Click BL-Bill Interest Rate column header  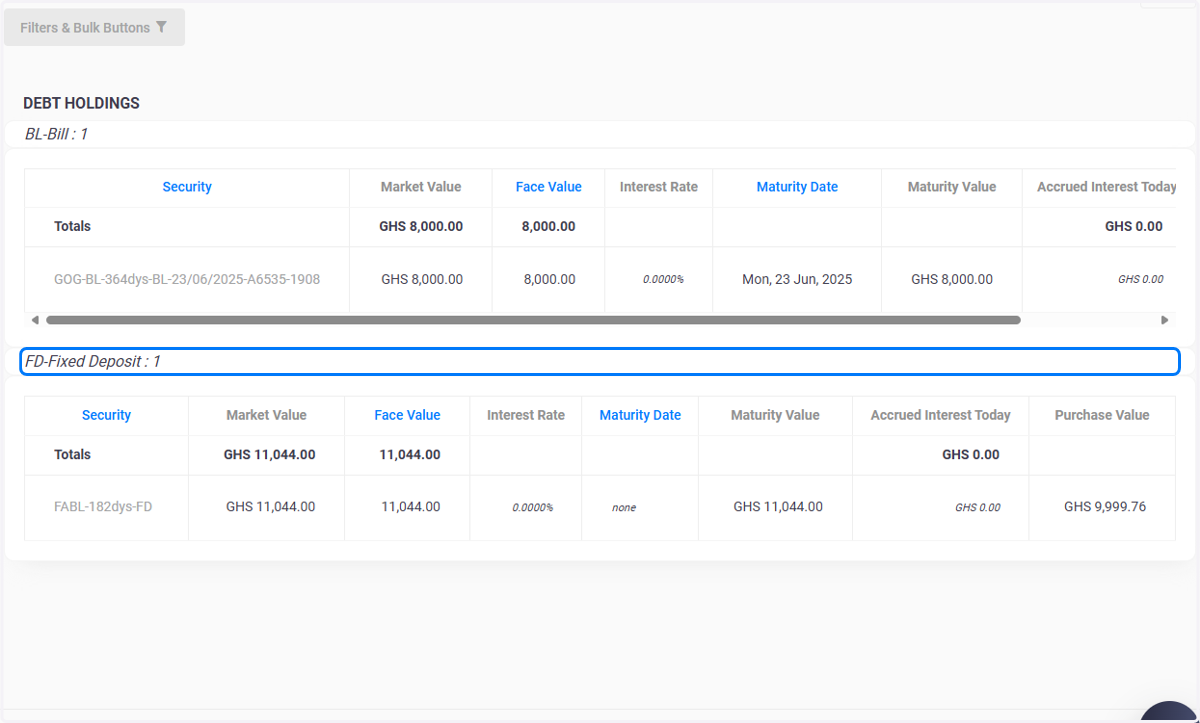[659, 187]
